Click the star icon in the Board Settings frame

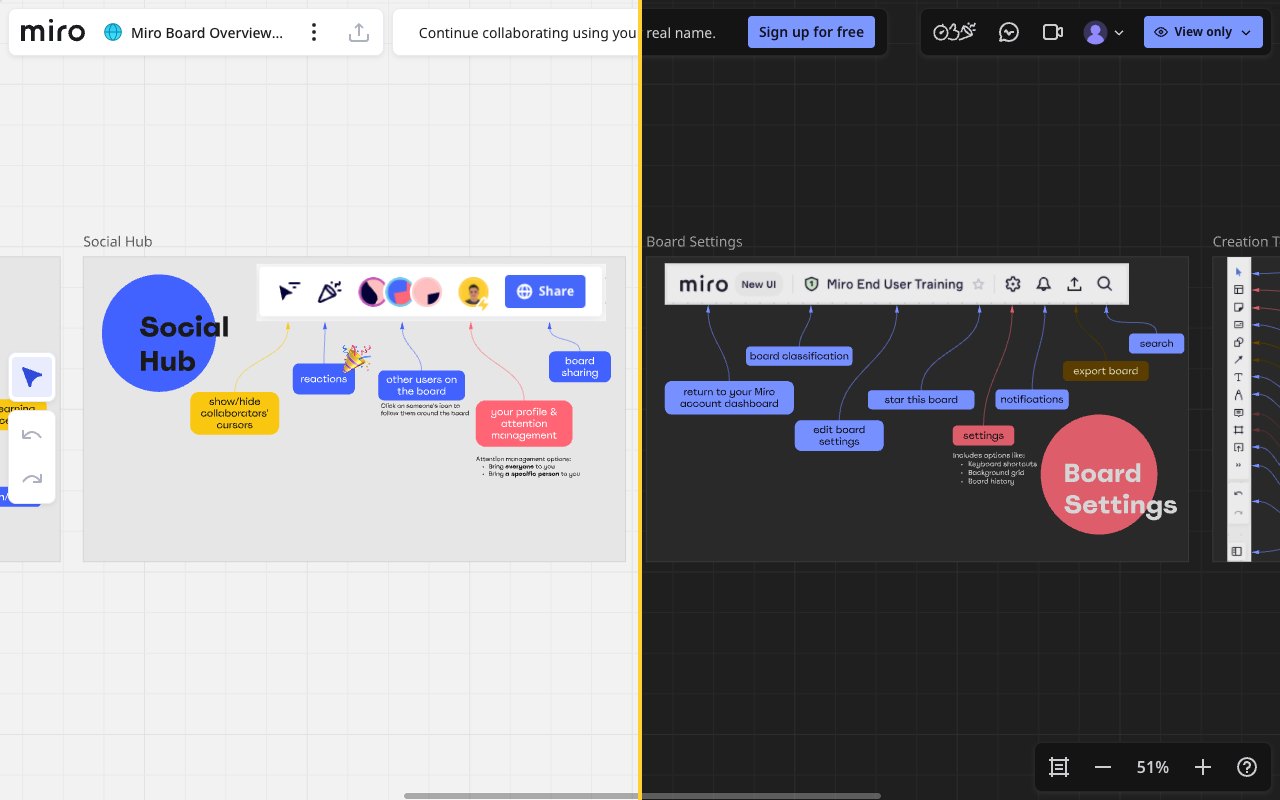[x=979, y=284]
